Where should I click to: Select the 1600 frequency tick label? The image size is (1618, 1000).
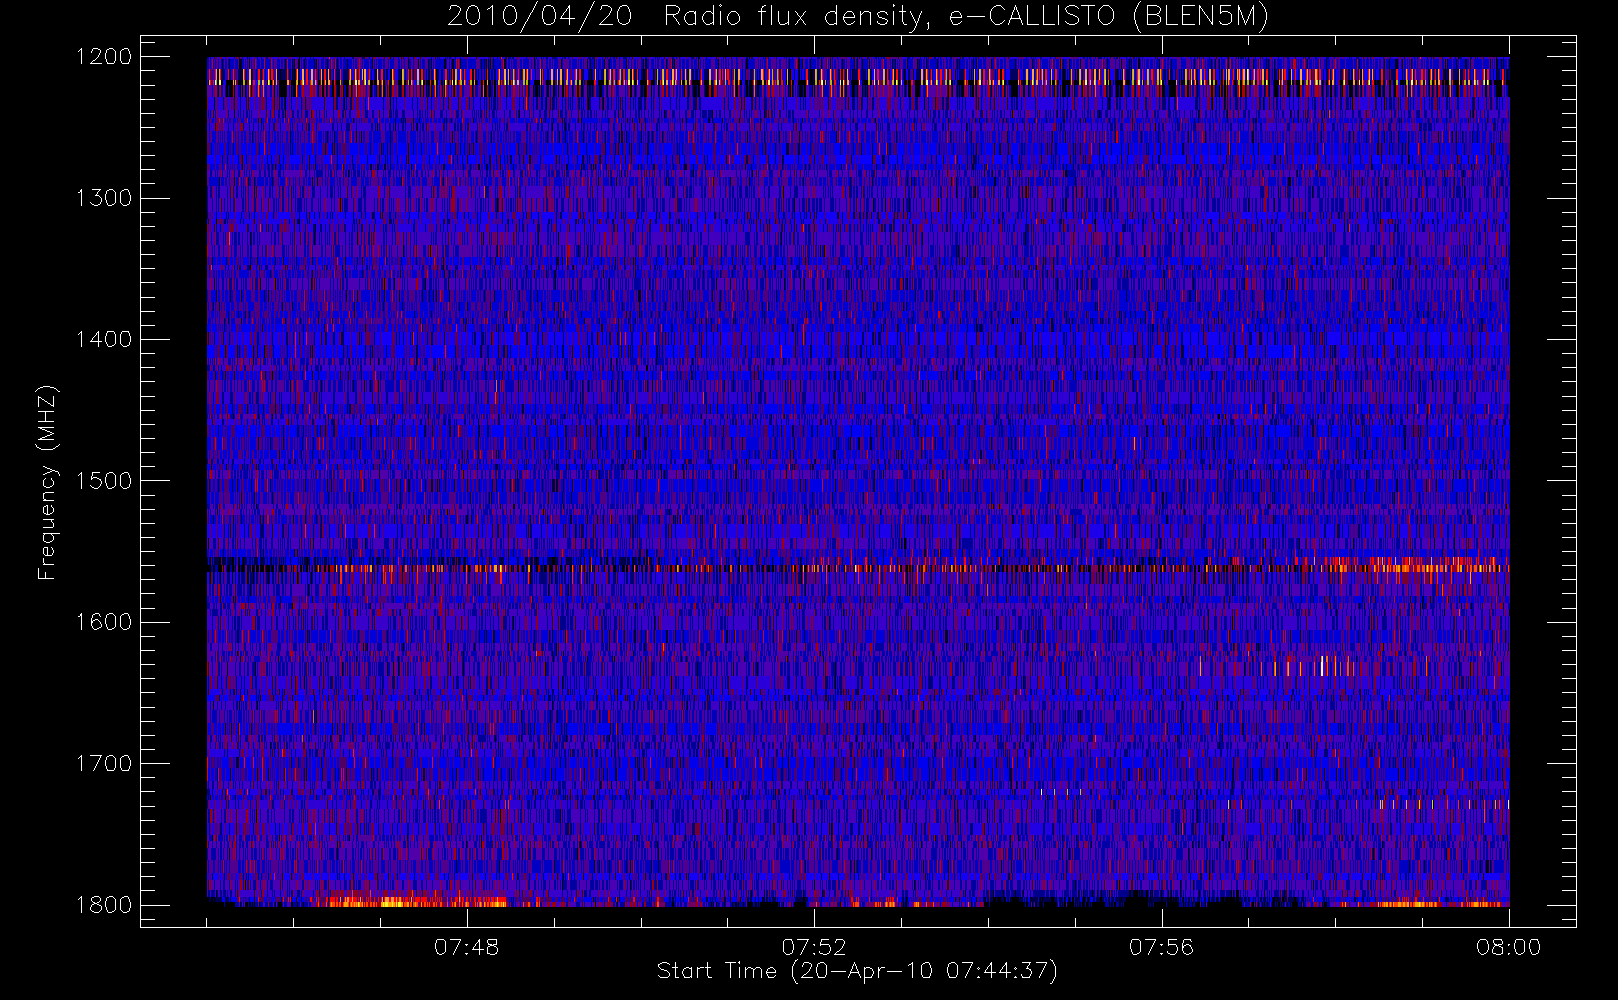tap(104, 622)
